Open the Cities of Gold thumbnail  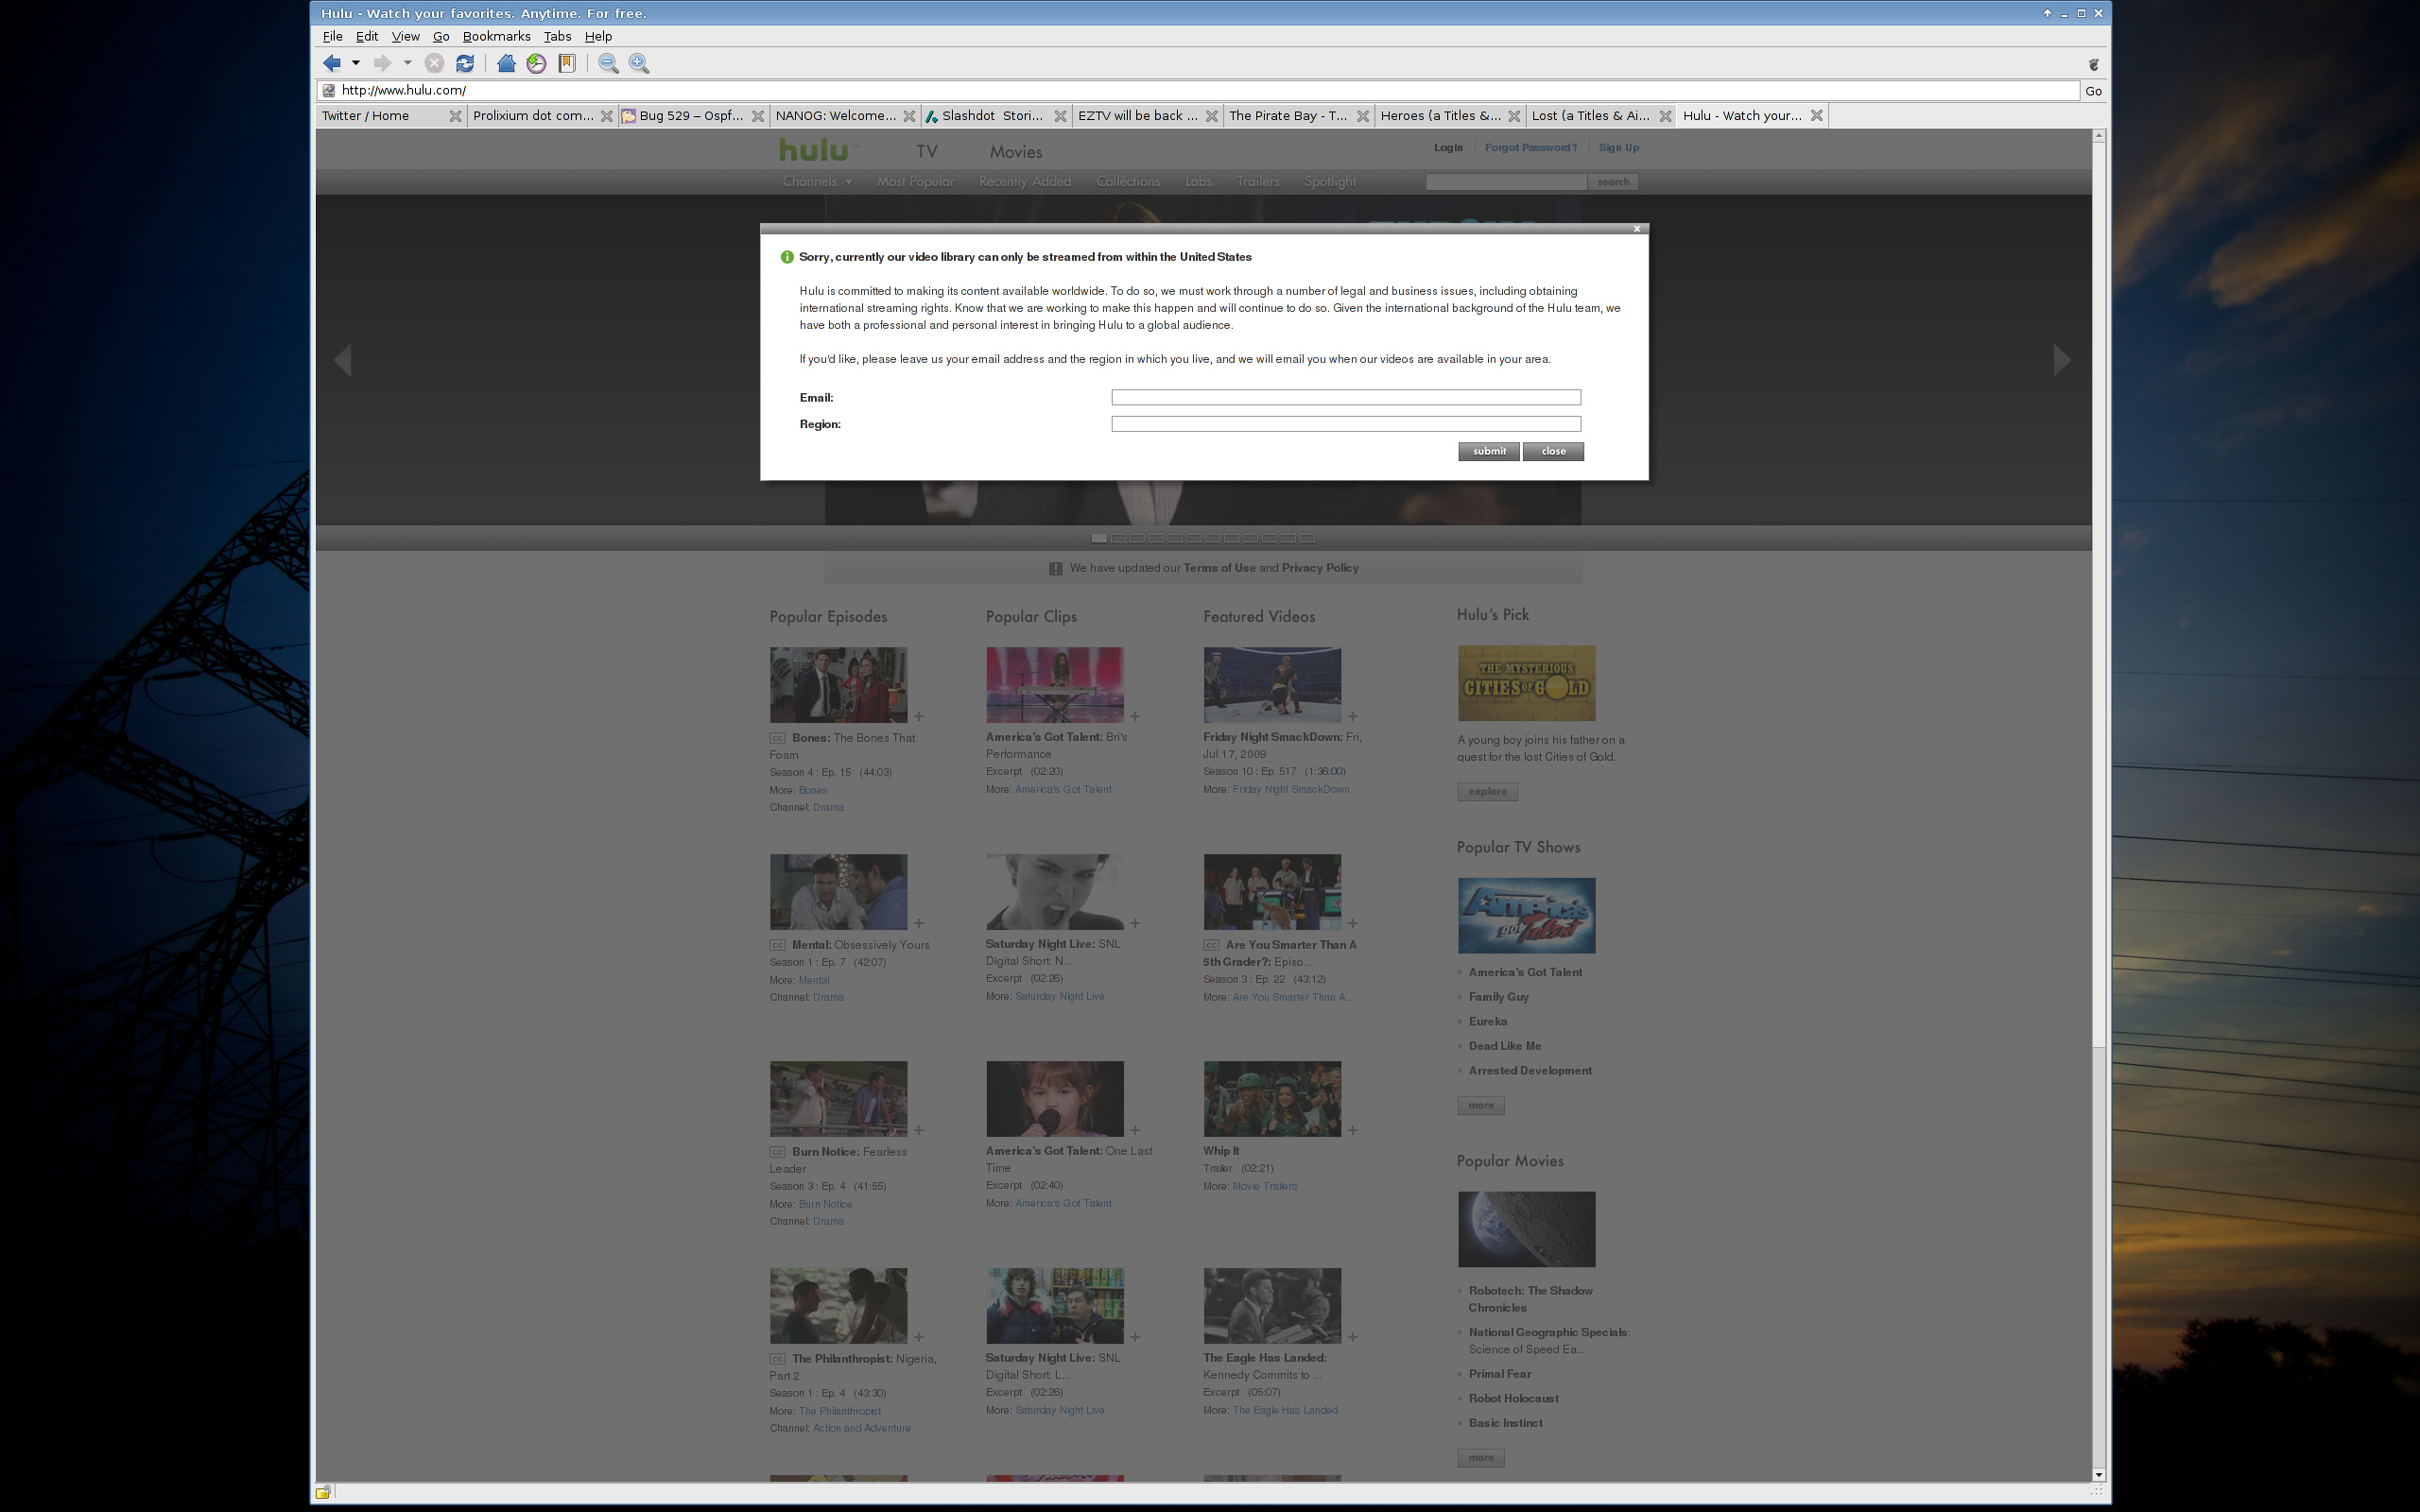tap(1526, 683)
